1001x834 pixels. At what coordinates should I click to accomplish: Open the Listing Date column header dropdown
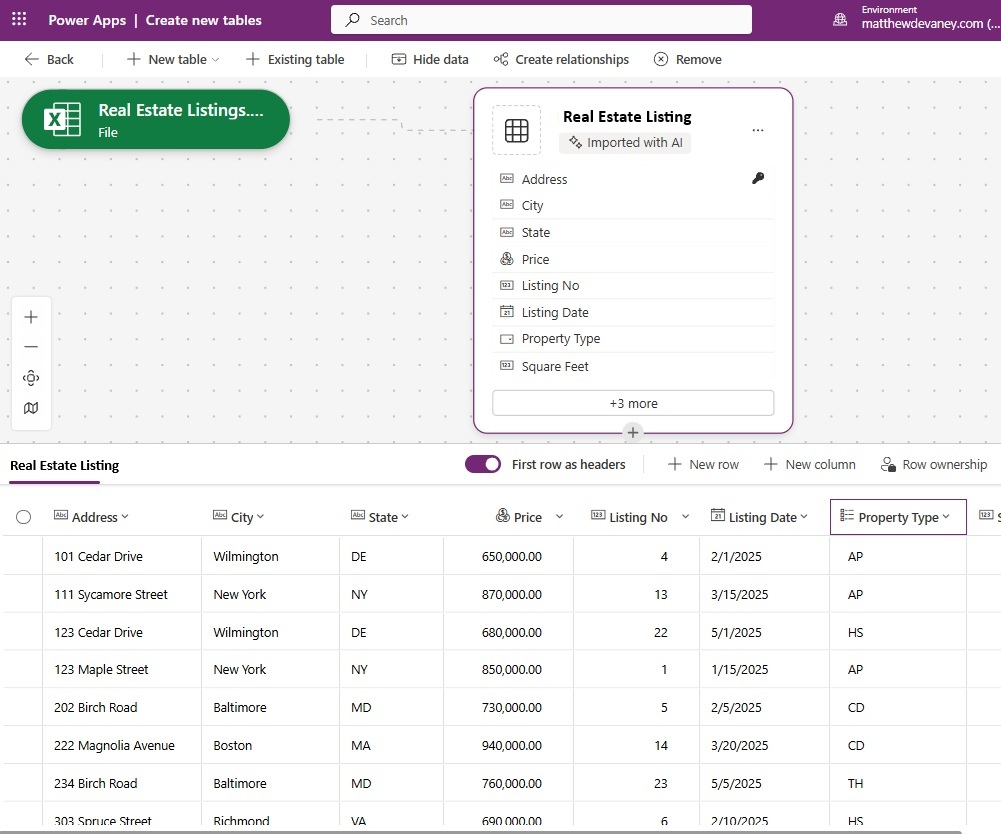click(804, 517)
